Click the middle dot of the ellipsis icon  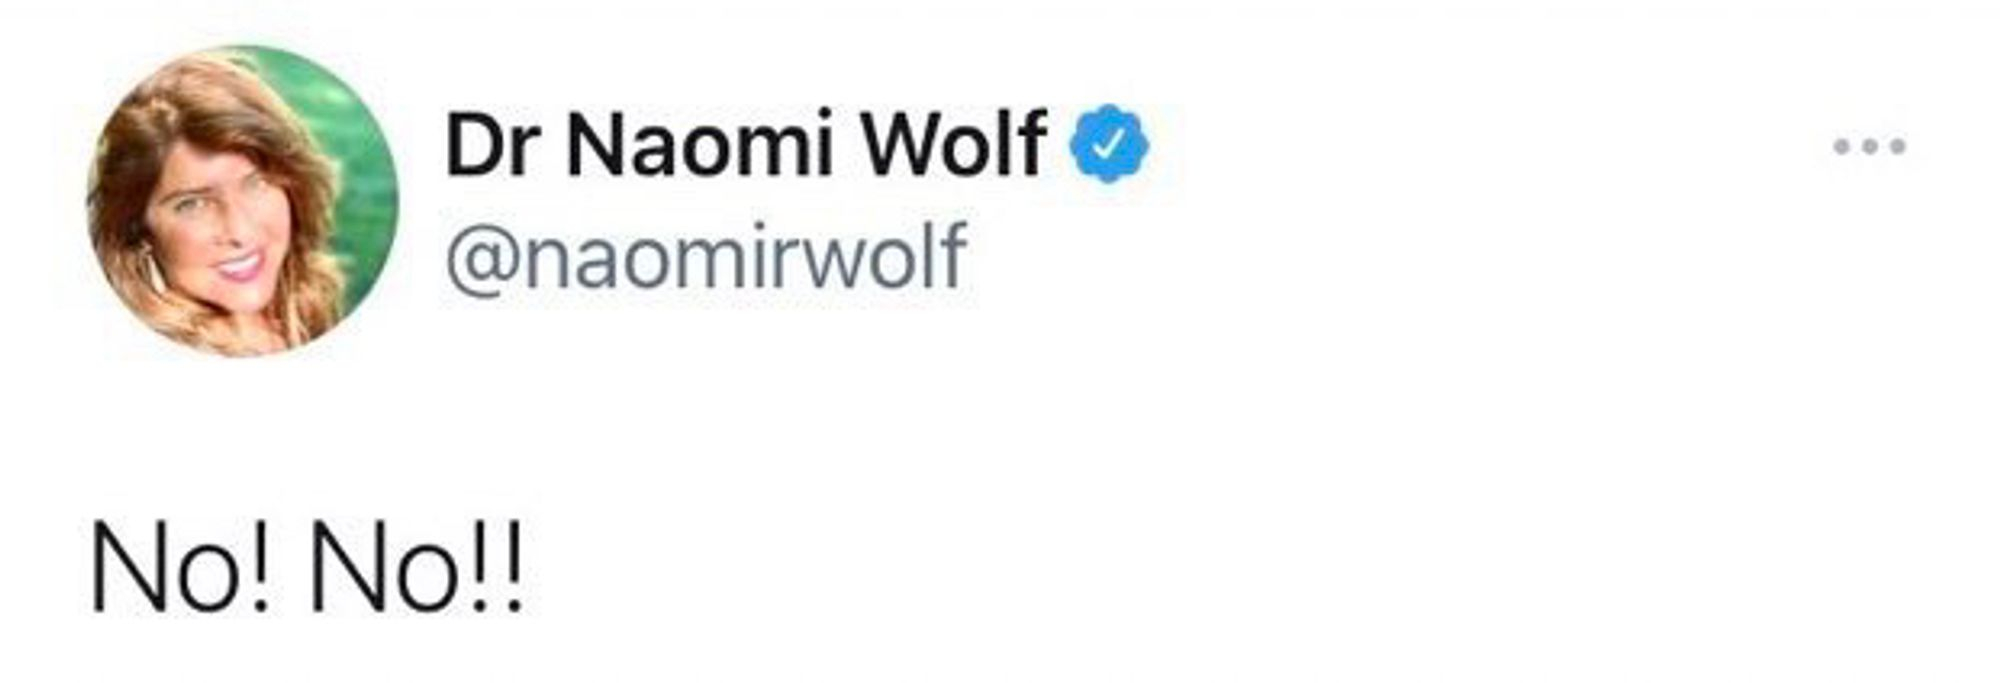coord(1869,146)
